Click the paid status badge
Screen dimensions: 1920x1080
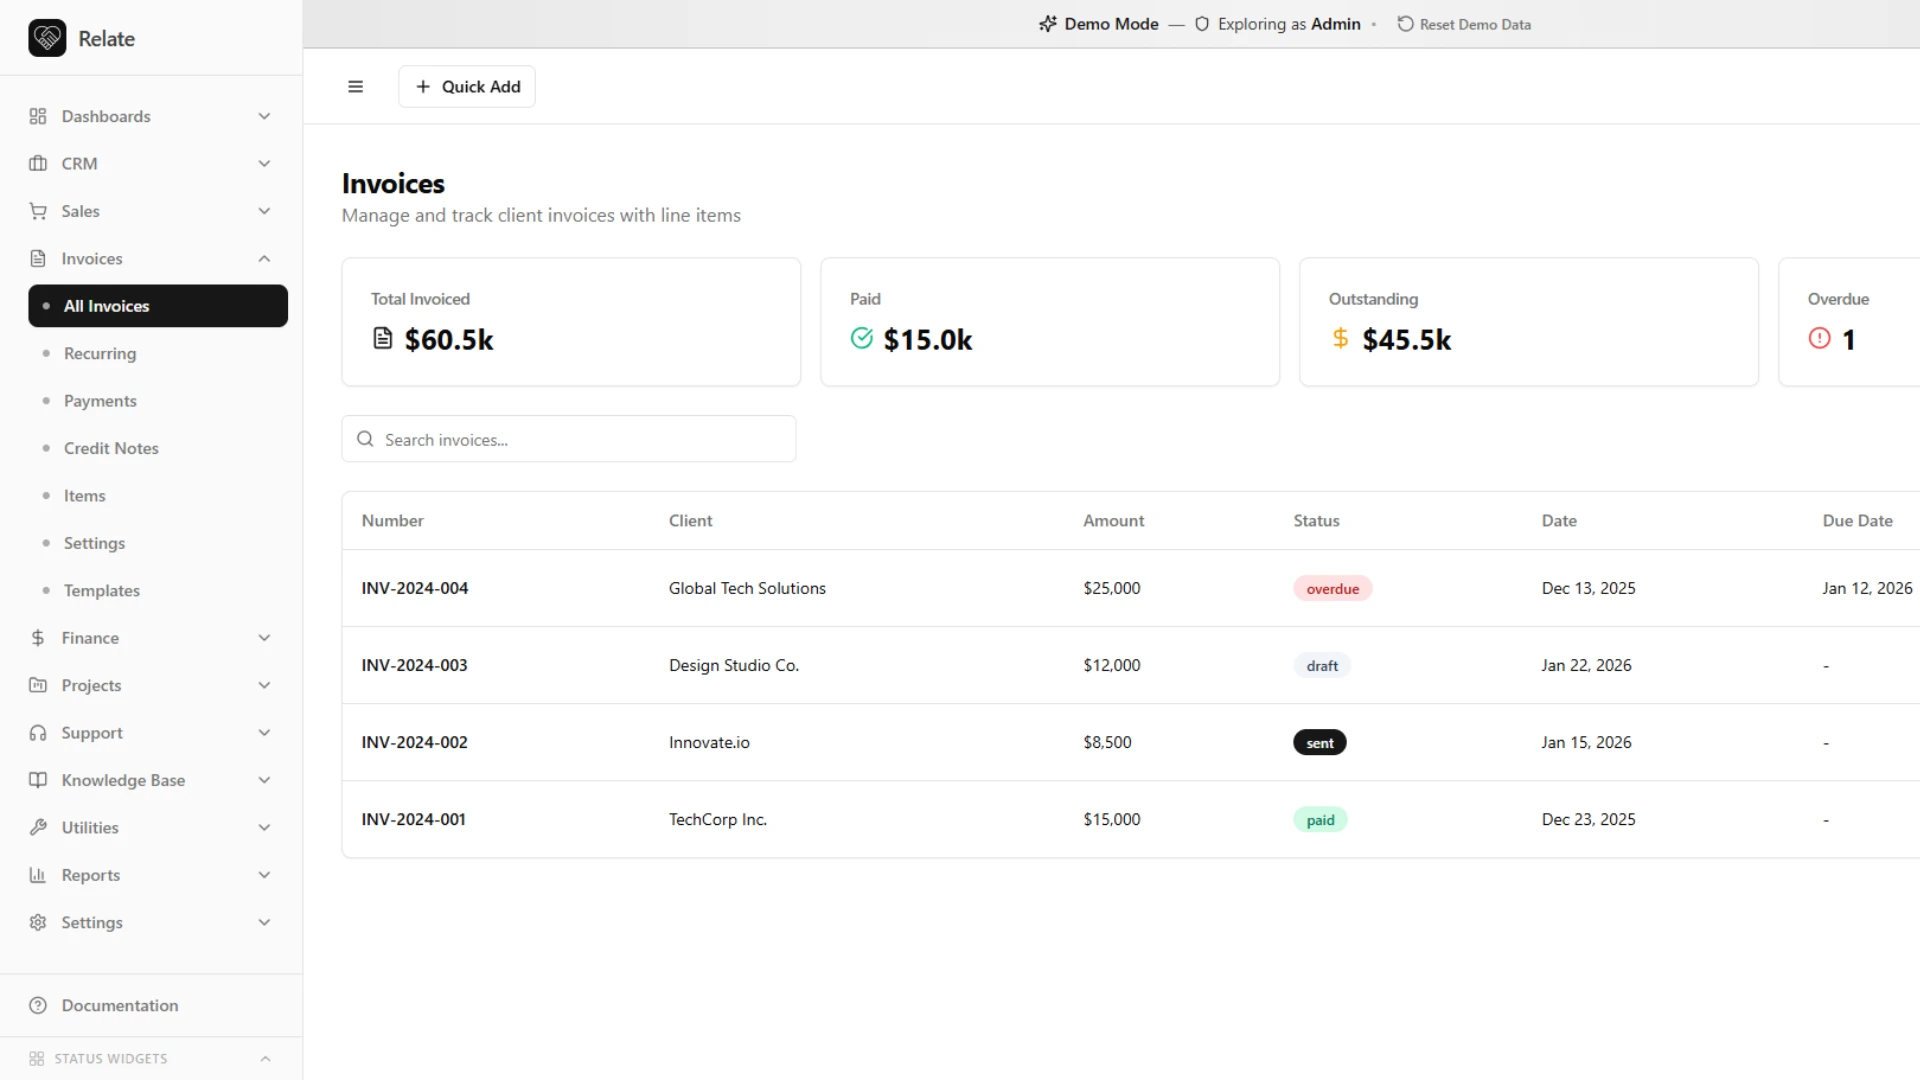(1320, 819)
